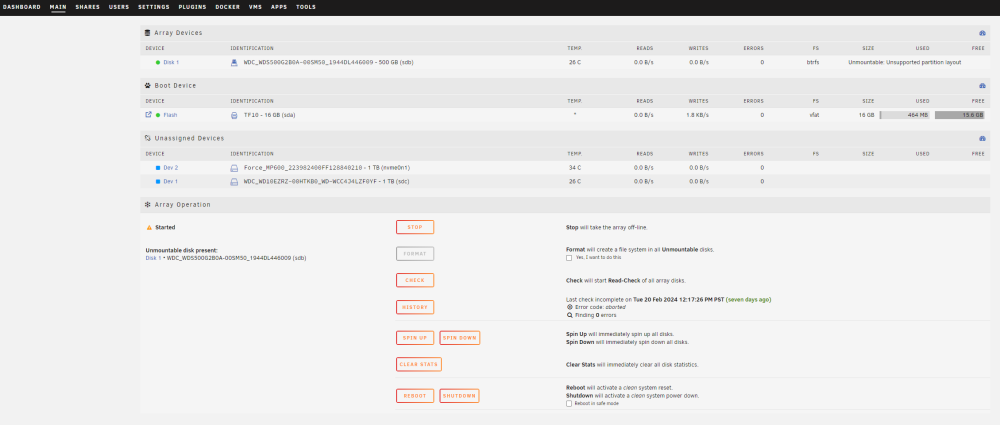Open the Flash device link
1000x425 pixels.
(x=170, y=116)
